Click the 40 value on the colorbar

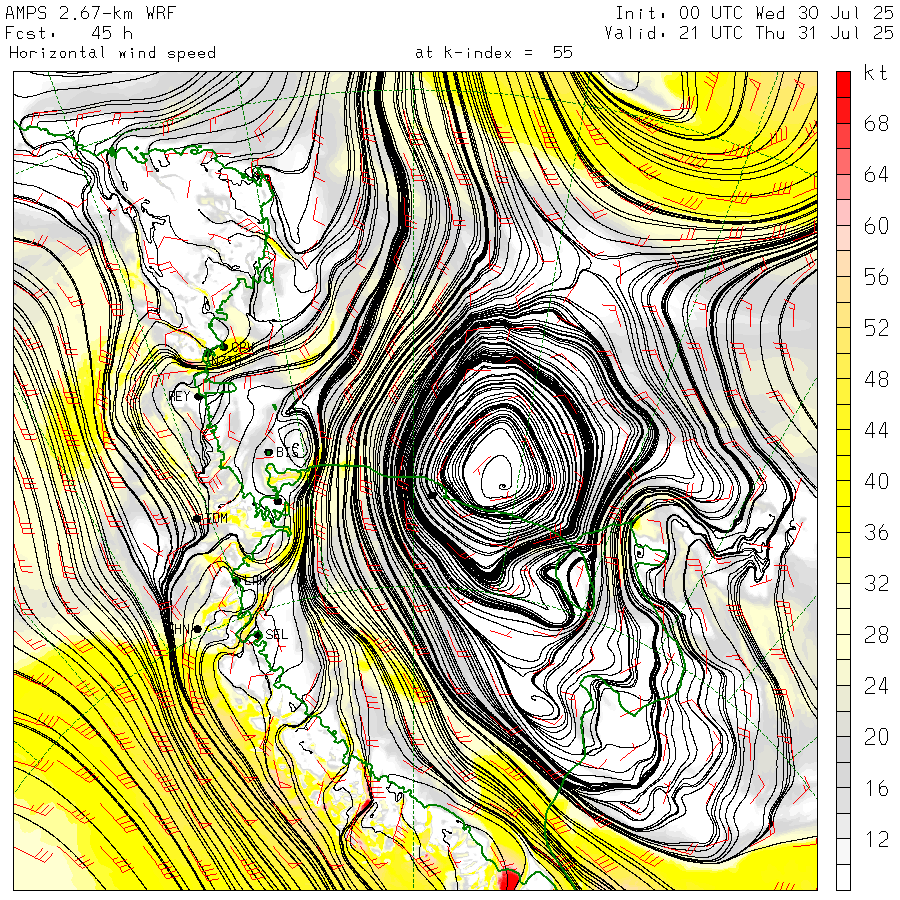pos(876,482)
